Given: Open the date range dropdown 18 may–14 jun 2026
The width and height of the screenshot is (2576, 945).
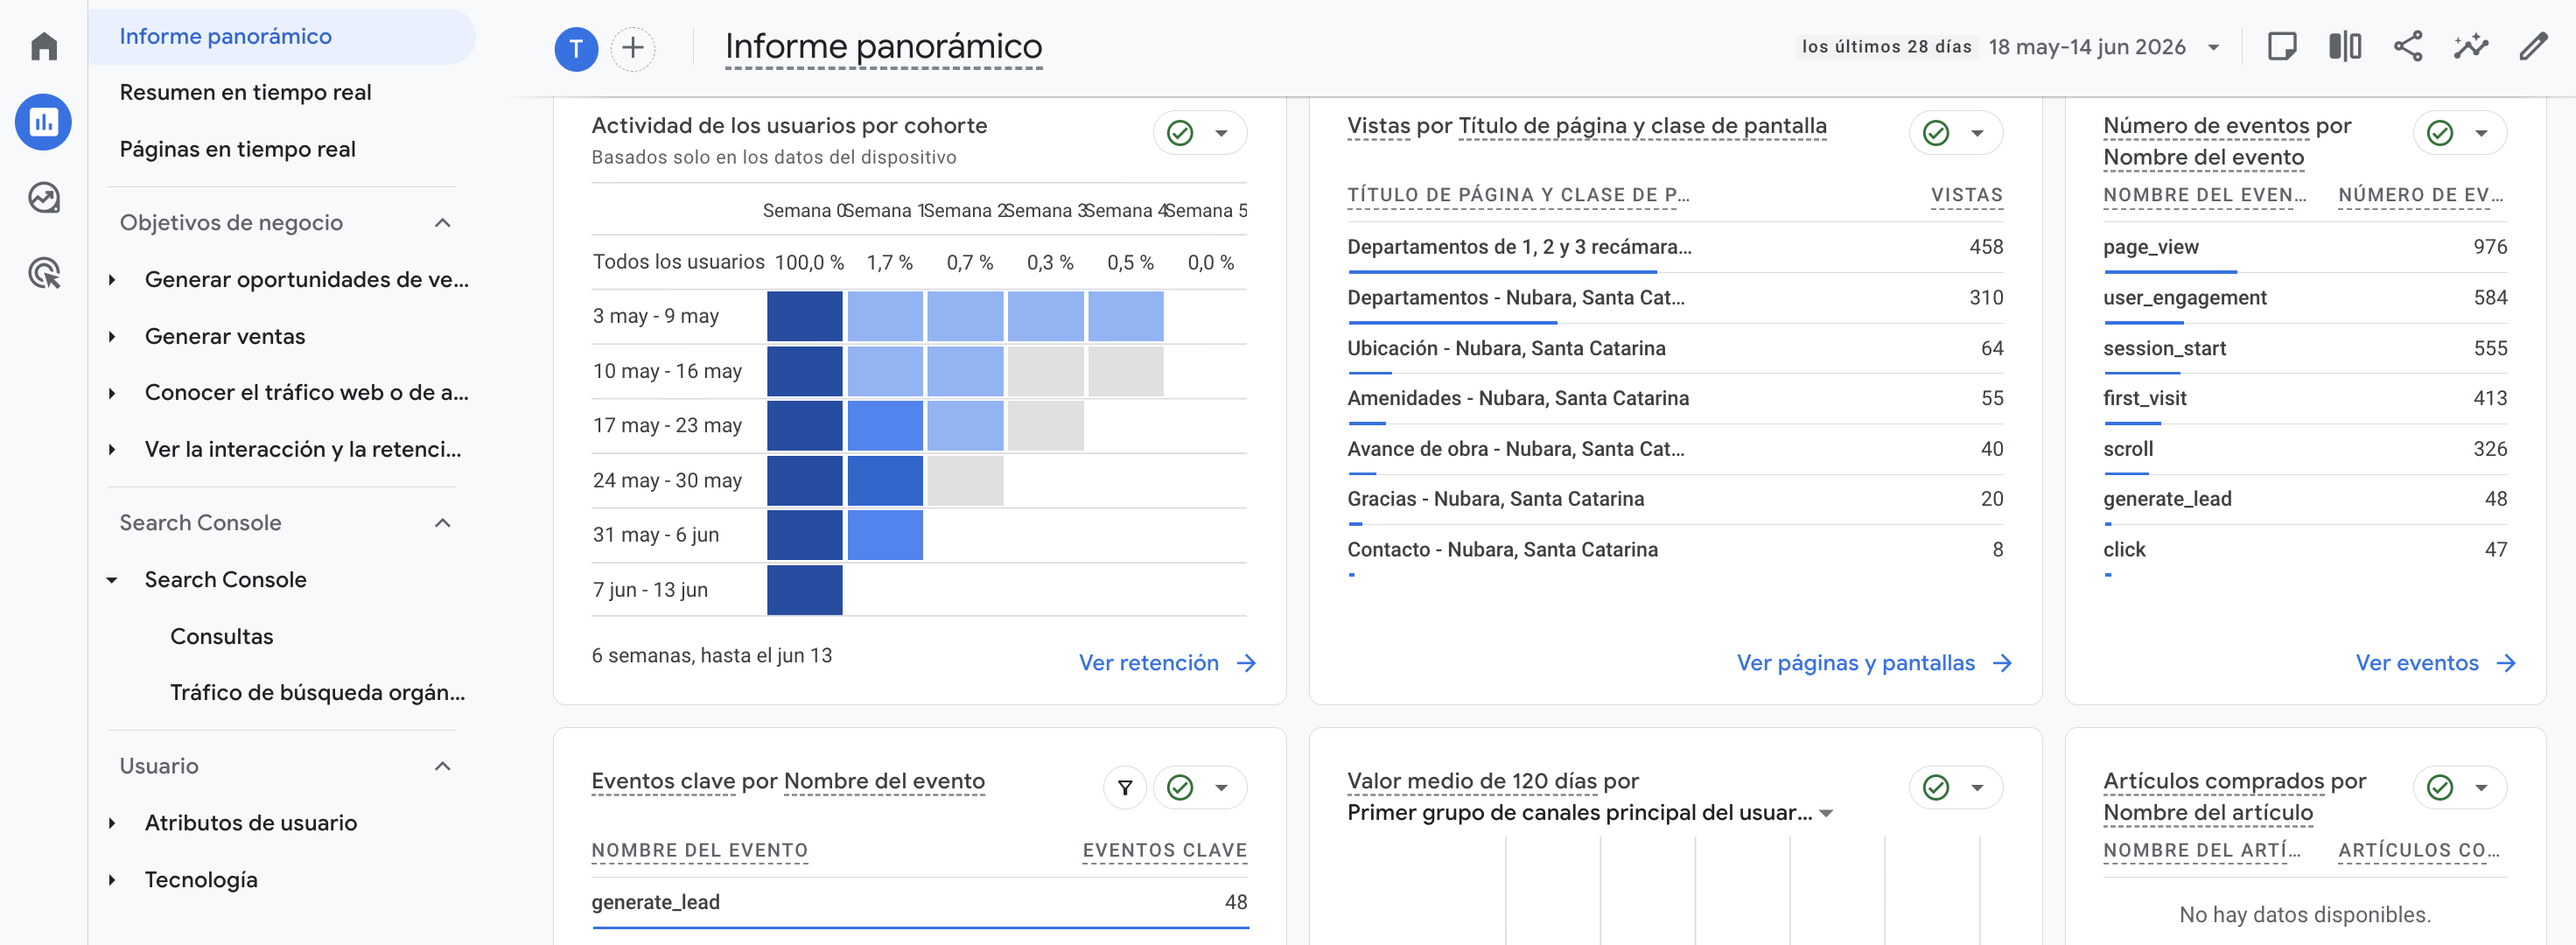Looking at the screenshot, I should (x=2105, y=47).
